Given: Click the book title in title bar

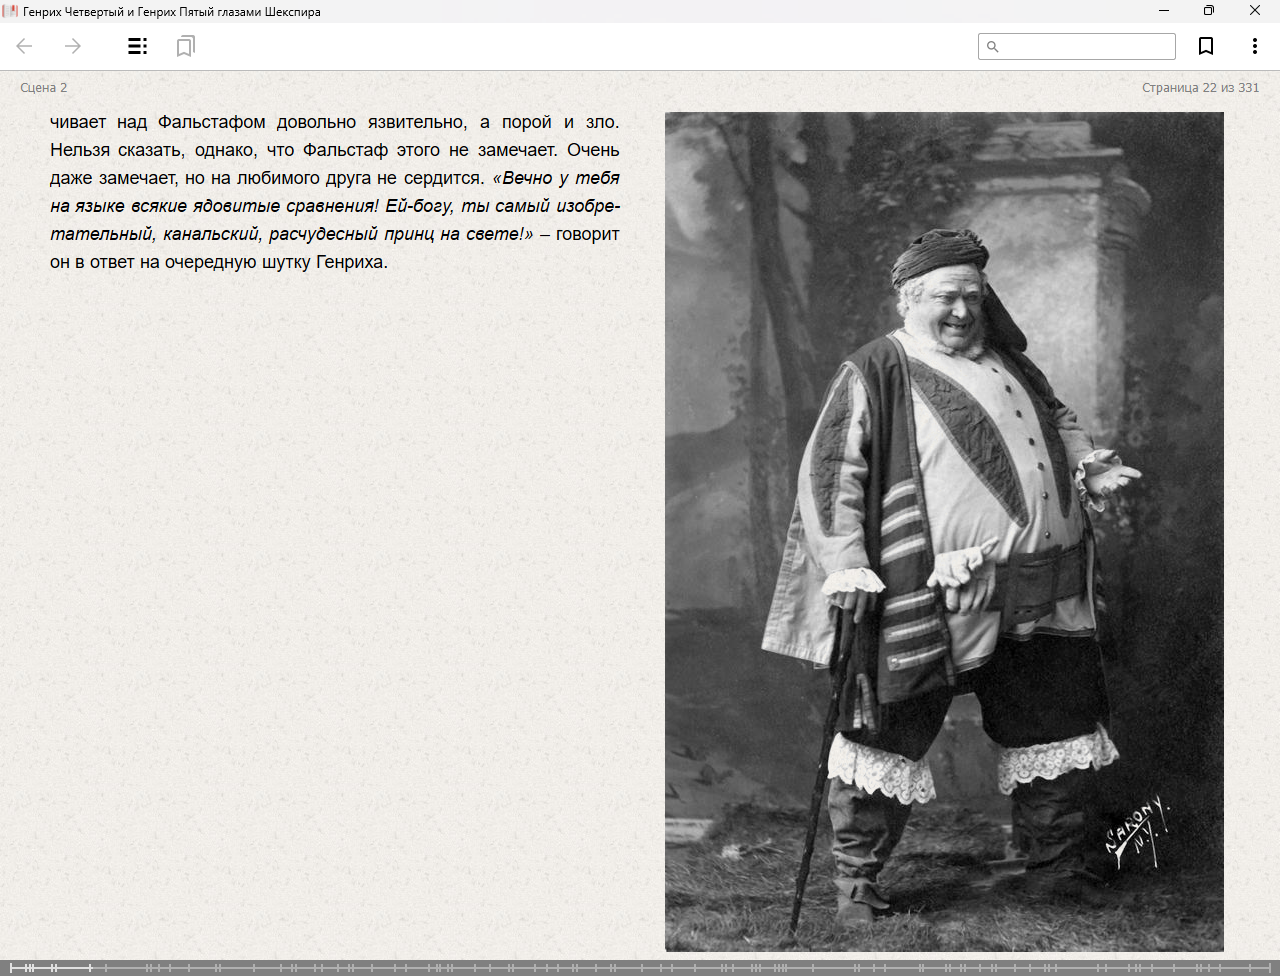Looking at the screenshot, I should (172, 12).
